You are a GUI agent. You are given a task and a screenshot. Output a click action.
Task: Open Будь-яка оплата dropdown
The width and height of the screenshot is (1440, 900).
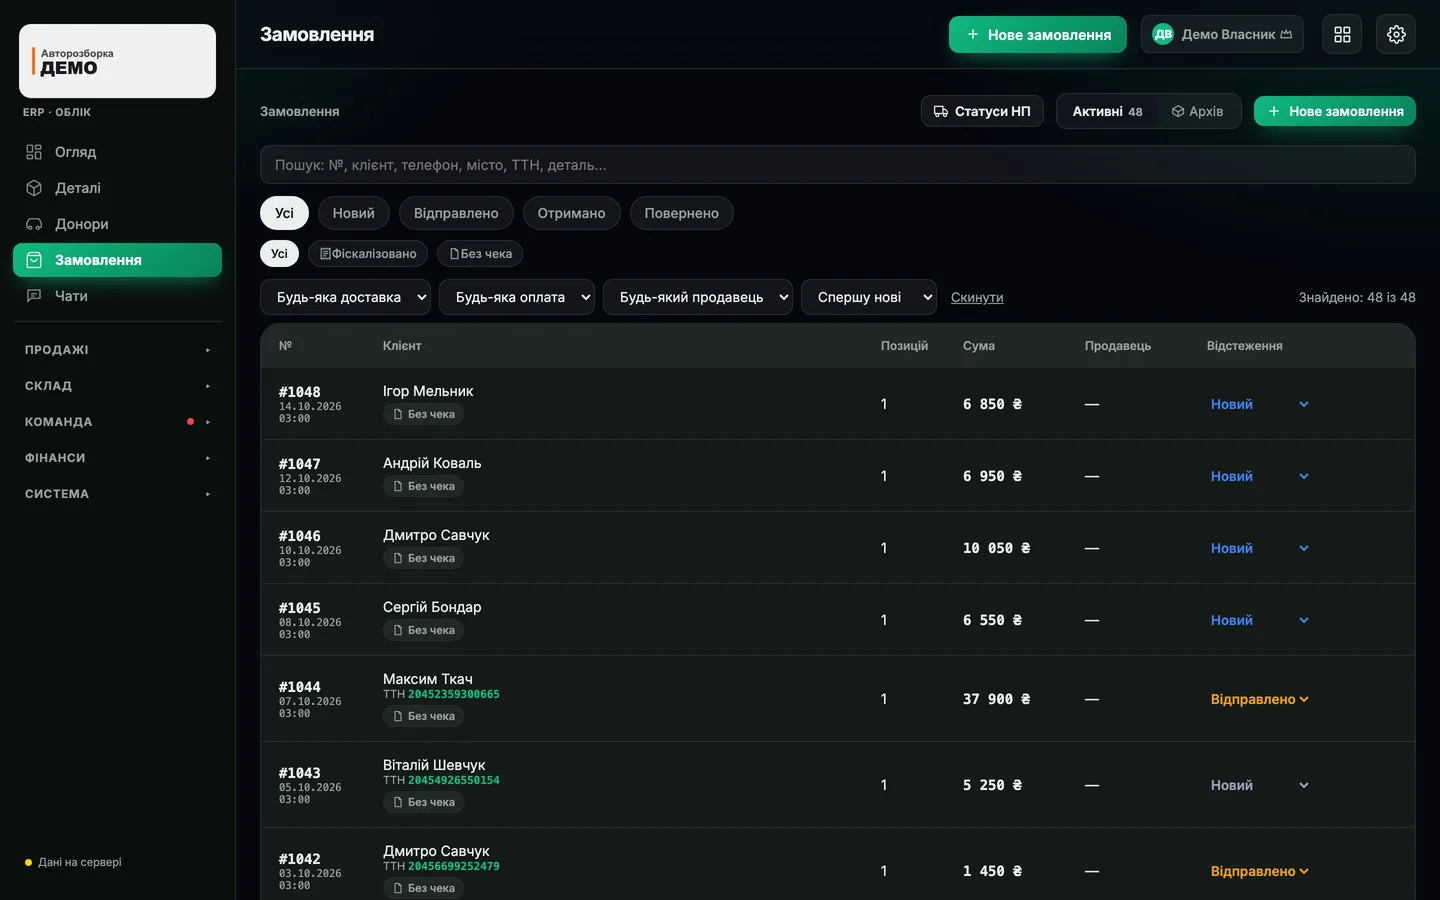517,297
